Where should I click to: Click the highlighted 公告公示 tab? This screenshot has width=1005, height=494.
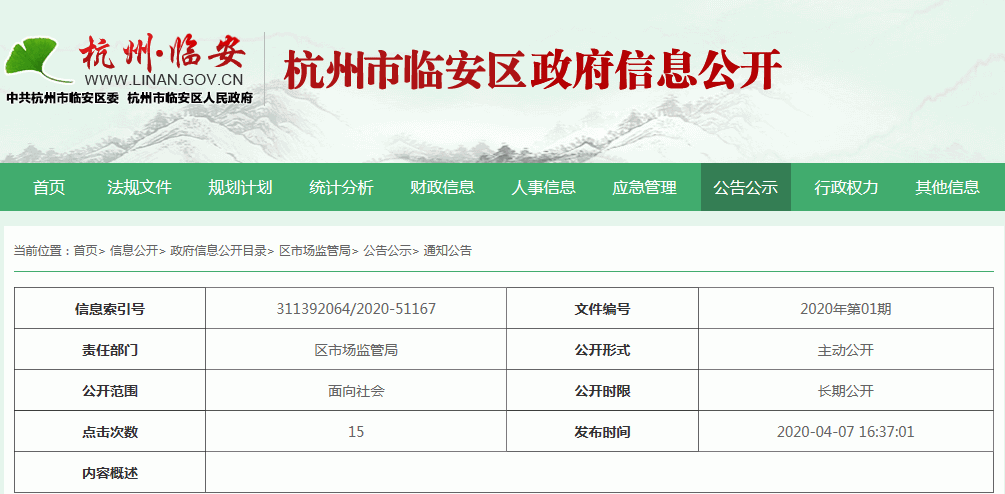(x=745, y=187)
